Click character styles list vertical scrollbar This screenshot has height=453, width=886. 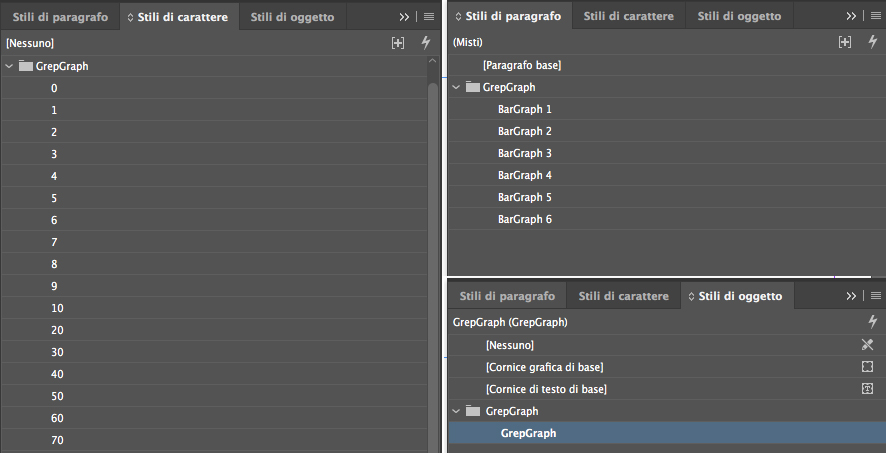click(433, 265)
